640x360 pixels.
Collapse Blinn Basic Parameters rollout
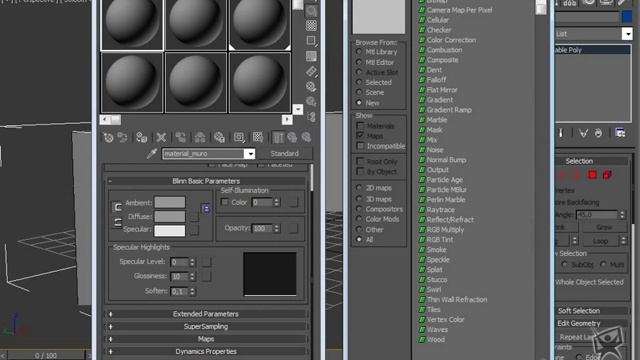click(206, 181)
